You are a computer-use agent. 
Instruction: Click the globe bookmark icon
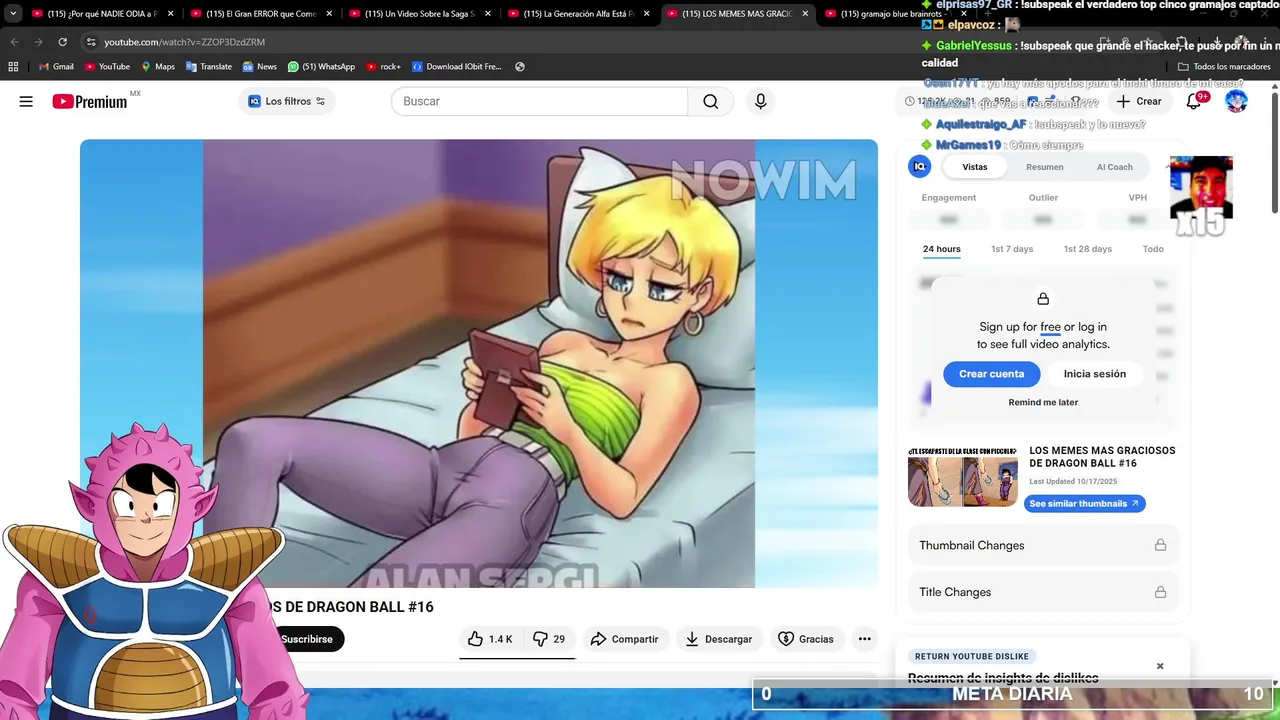point(520,67)
